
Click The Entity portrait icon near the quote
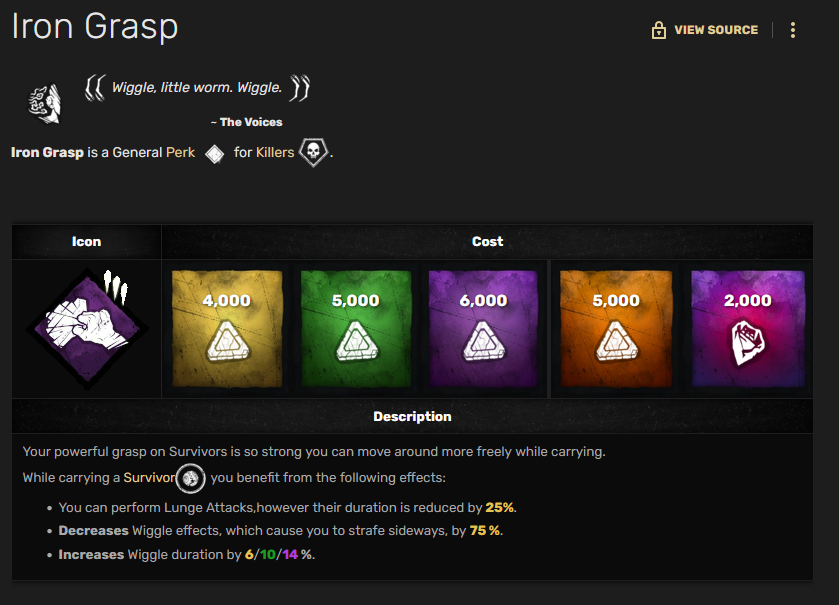(x=44, y=104)
